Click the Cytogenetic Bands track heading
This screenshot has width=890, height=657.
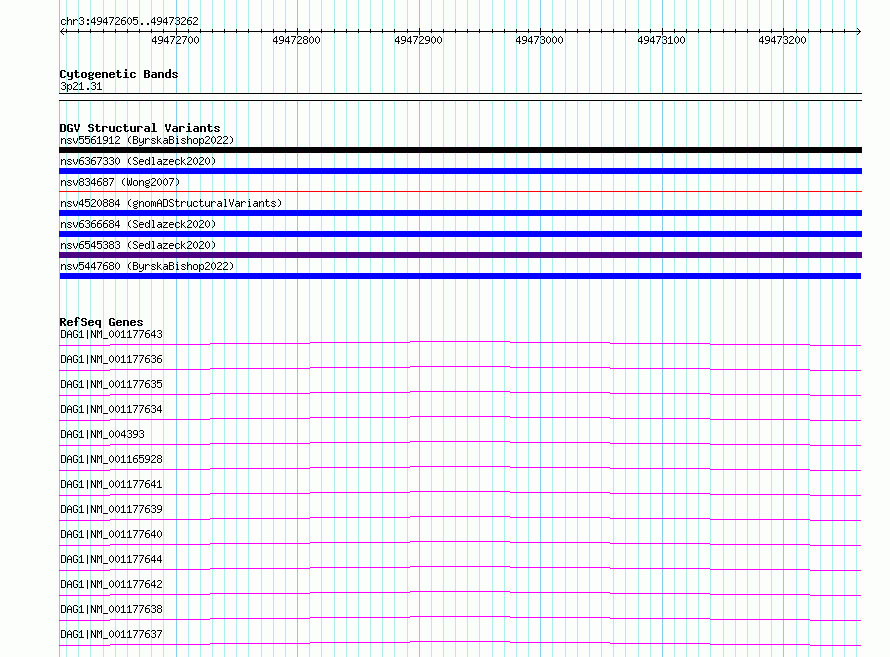119,74
